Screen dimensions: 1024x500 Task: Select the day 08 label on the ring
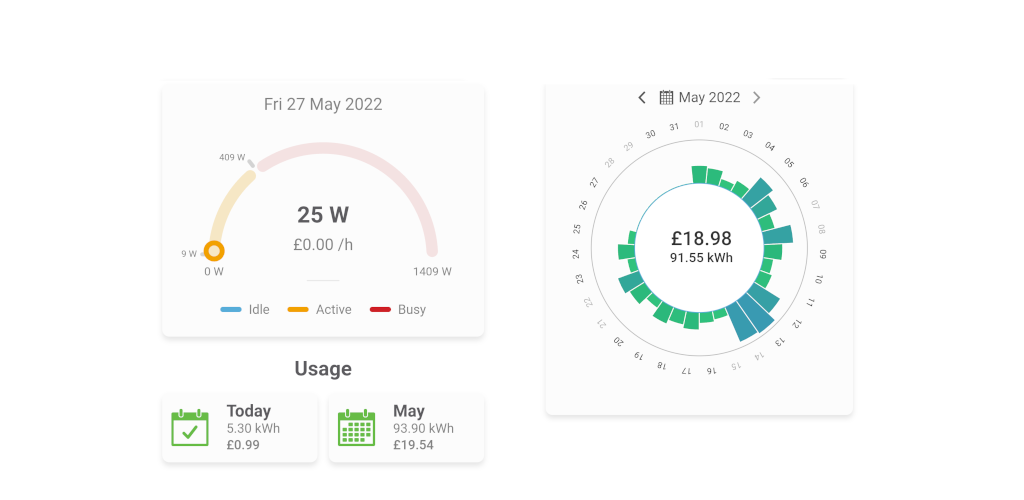822,230
